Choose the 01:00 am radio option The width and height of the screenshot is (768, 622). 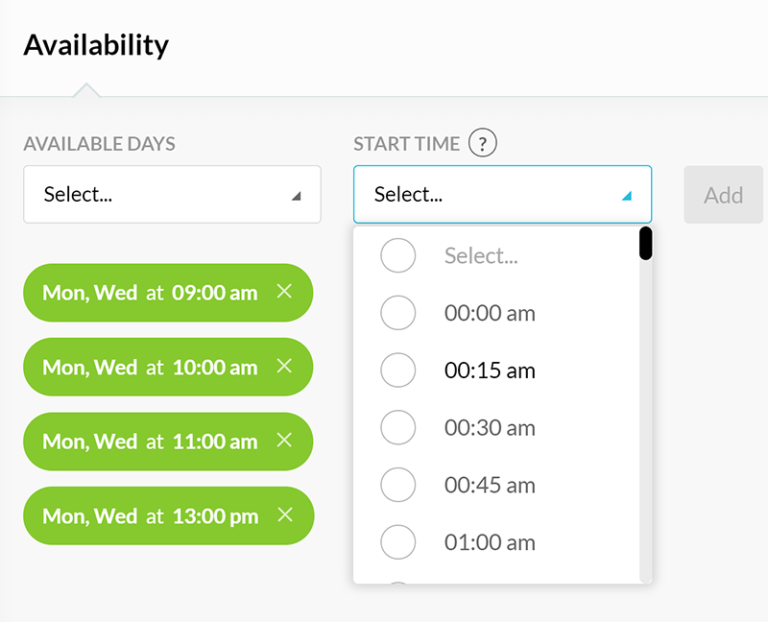point(398,542)
